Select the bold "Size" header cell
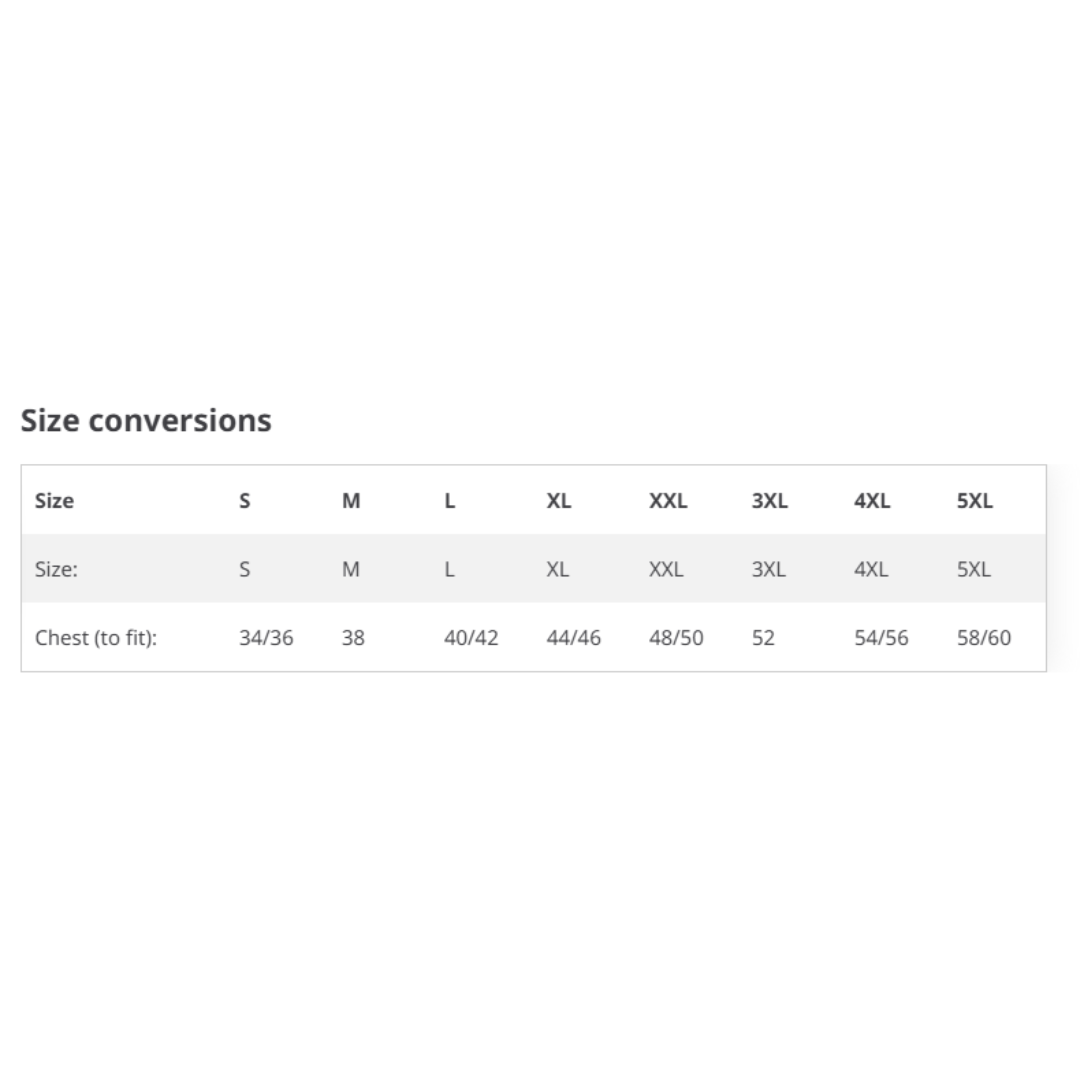1080x1080 pixels. 54,501
